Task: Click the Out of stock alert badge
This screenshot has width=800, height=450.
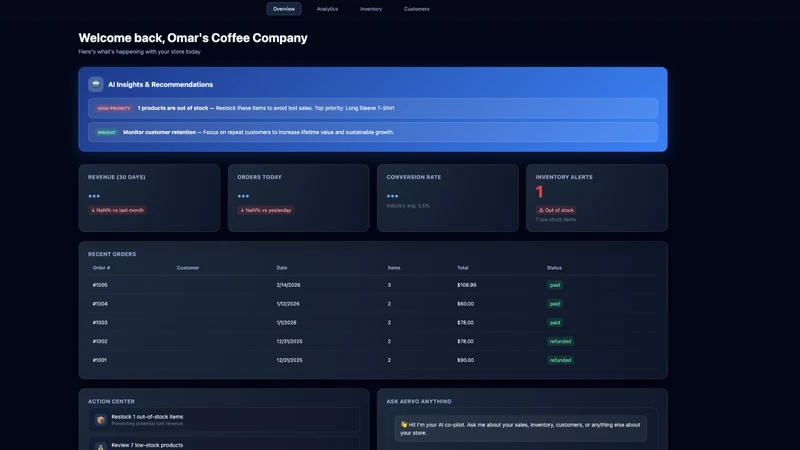Action: click(x=556, y=210)
